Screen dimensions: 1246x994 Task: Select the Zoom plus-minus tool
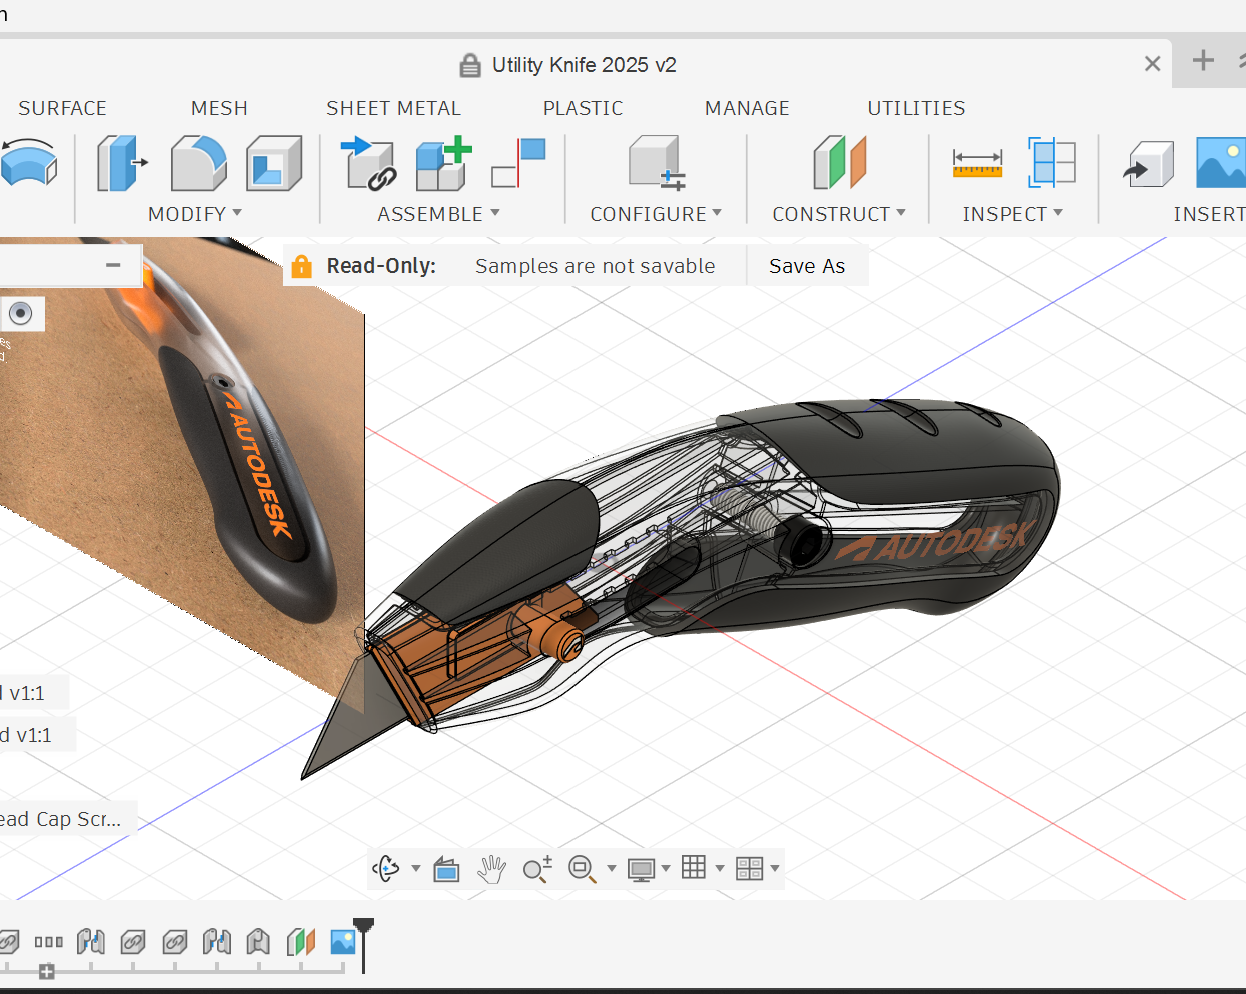[537, 869]
